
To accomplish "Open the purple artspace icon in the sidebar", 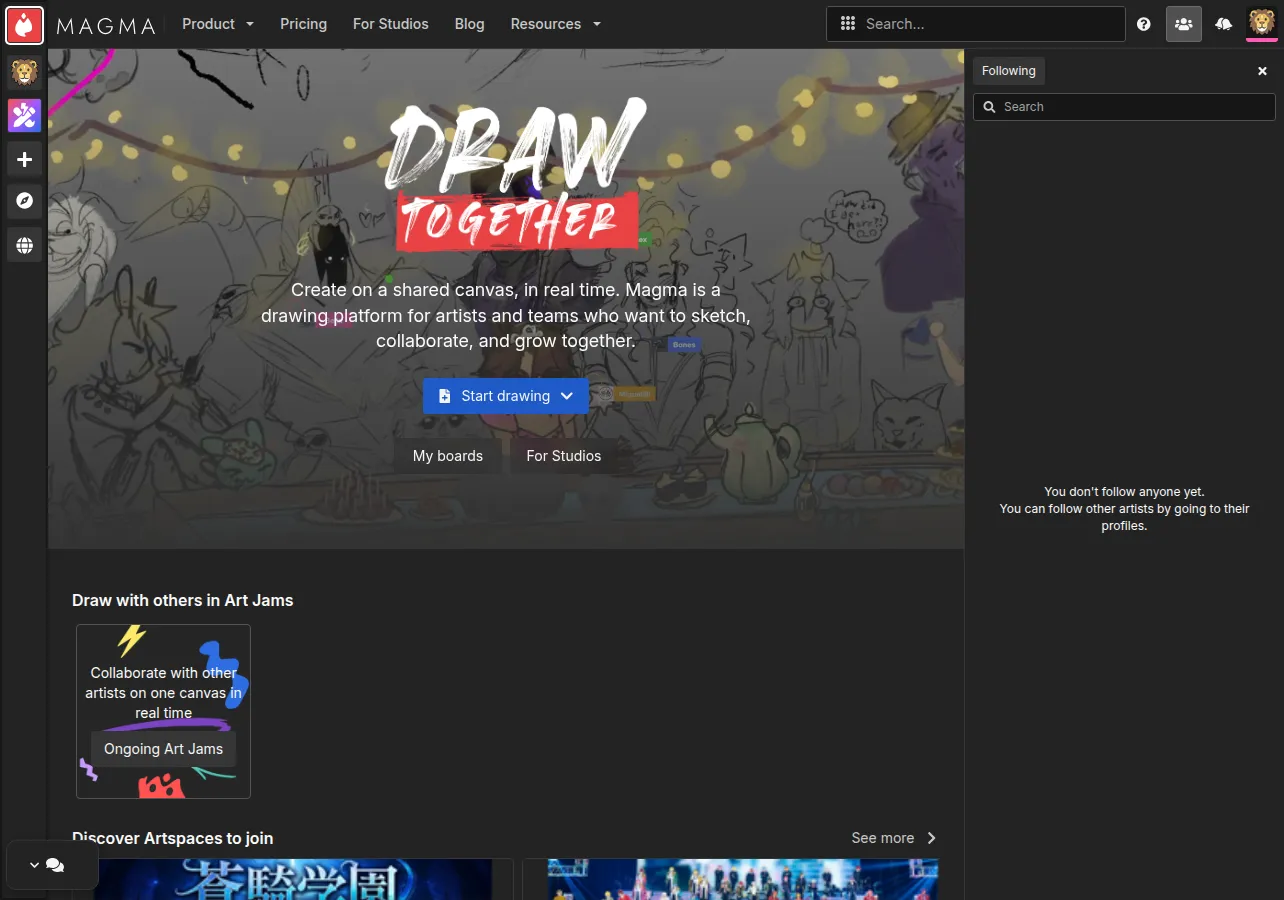I will tap(24, 115).
